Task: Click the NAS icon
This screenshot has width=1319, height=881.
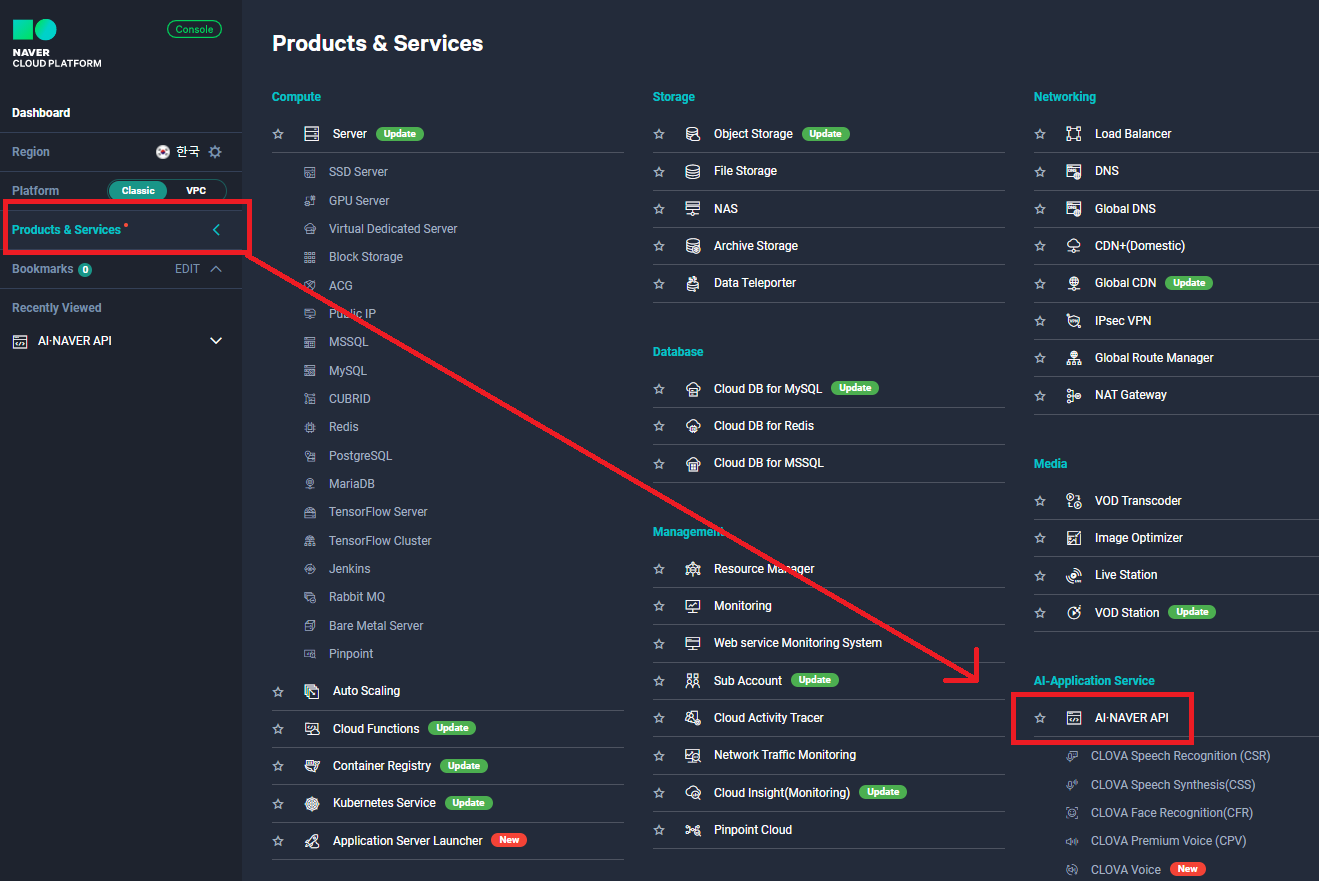Action: click(692, 209)
